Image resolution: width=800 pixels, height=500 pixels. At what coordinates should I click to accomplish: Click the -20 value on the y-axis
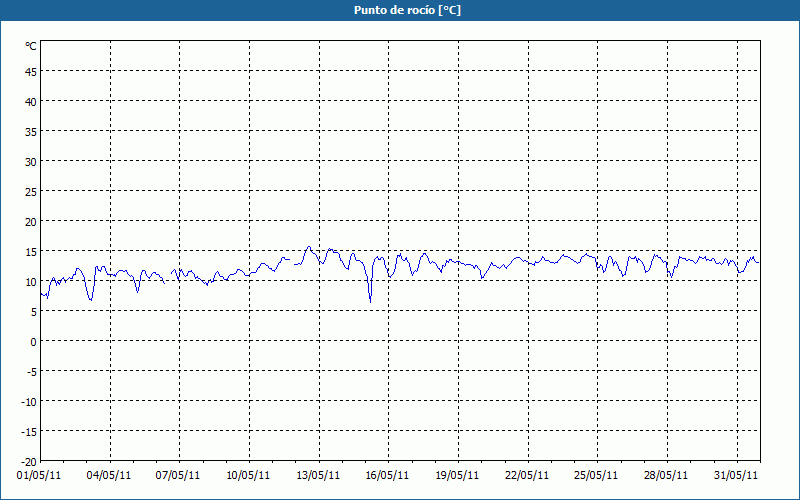click(29, 462)
